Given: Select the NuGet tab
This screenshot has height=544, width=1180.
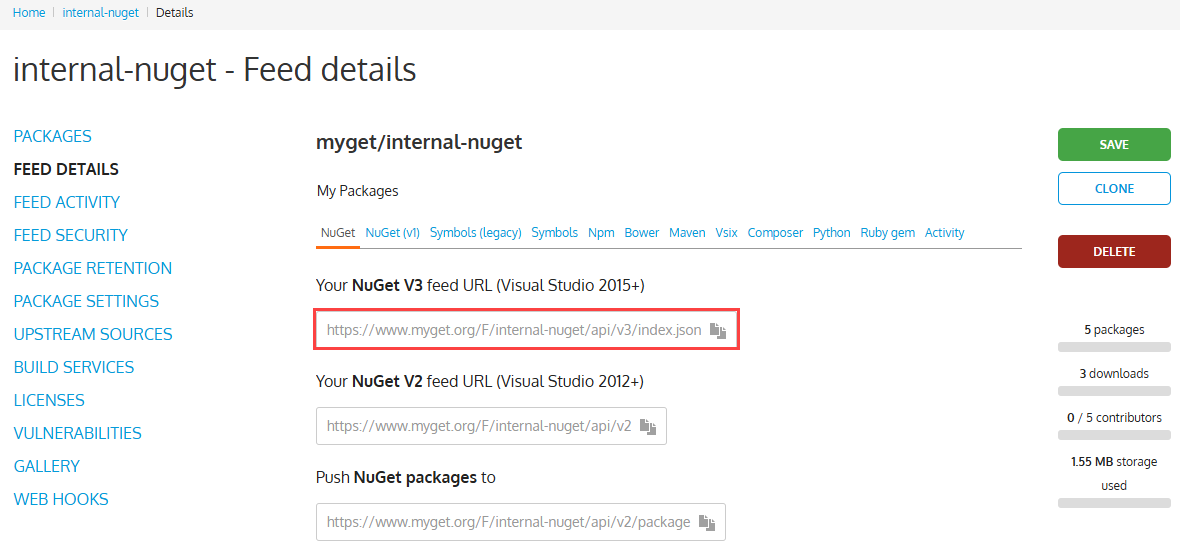Looking at the screenshot, I should (x=338, y=233).
